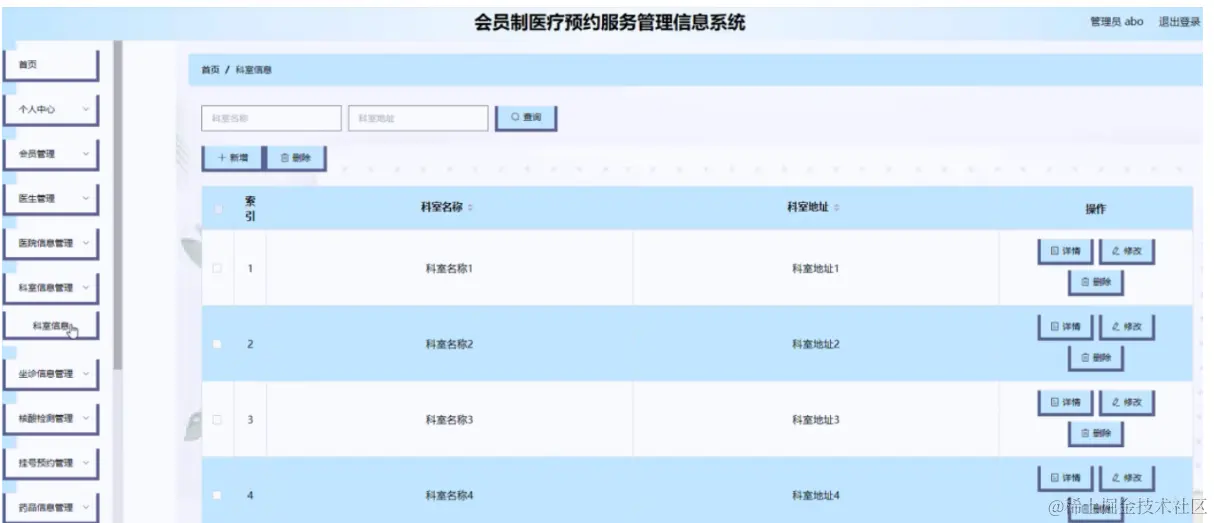Click the sidebar vertical scrollbar
Screen dimensions: 1214x523
tap(118, 205)
